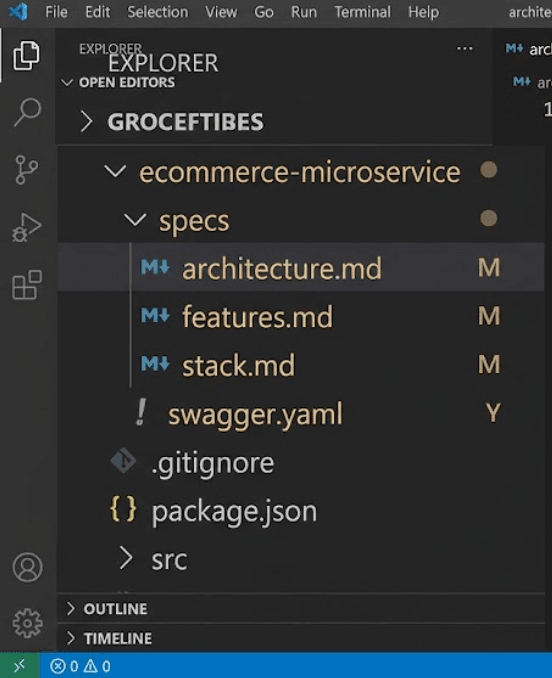Open the Explorer view in activity bar
This screenshot has height=678, width=552.
26,55
